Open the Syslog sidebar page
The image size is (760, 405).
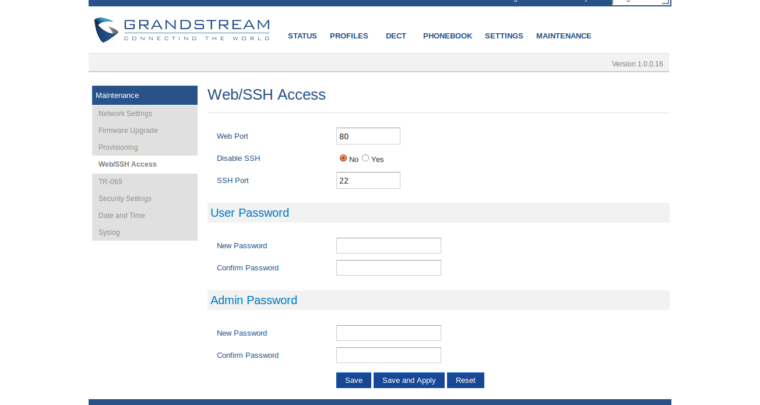(x=109, y=232)
